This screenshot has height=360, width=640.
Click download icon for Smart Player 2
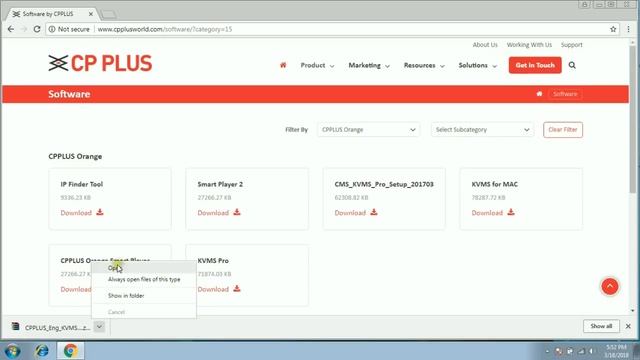click(x=237, y=212)
